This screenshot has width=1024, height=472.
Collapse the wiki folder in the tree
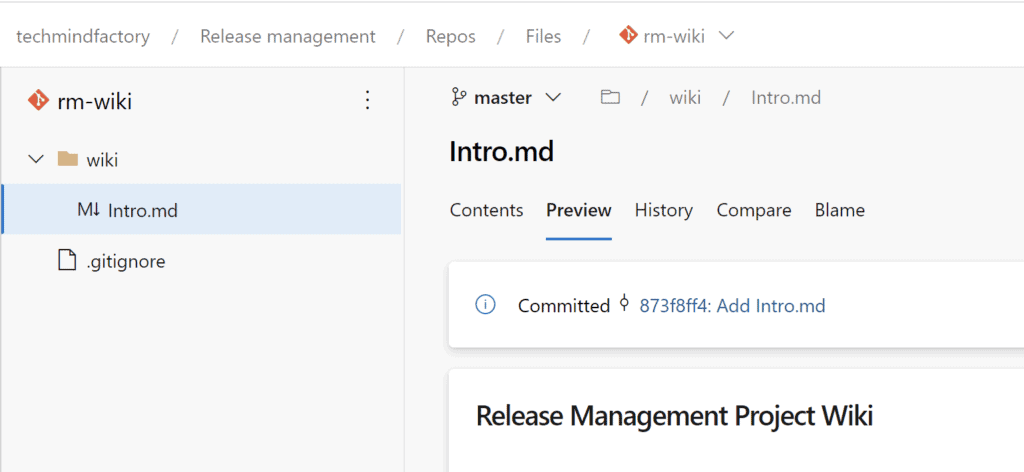point(37,159)
